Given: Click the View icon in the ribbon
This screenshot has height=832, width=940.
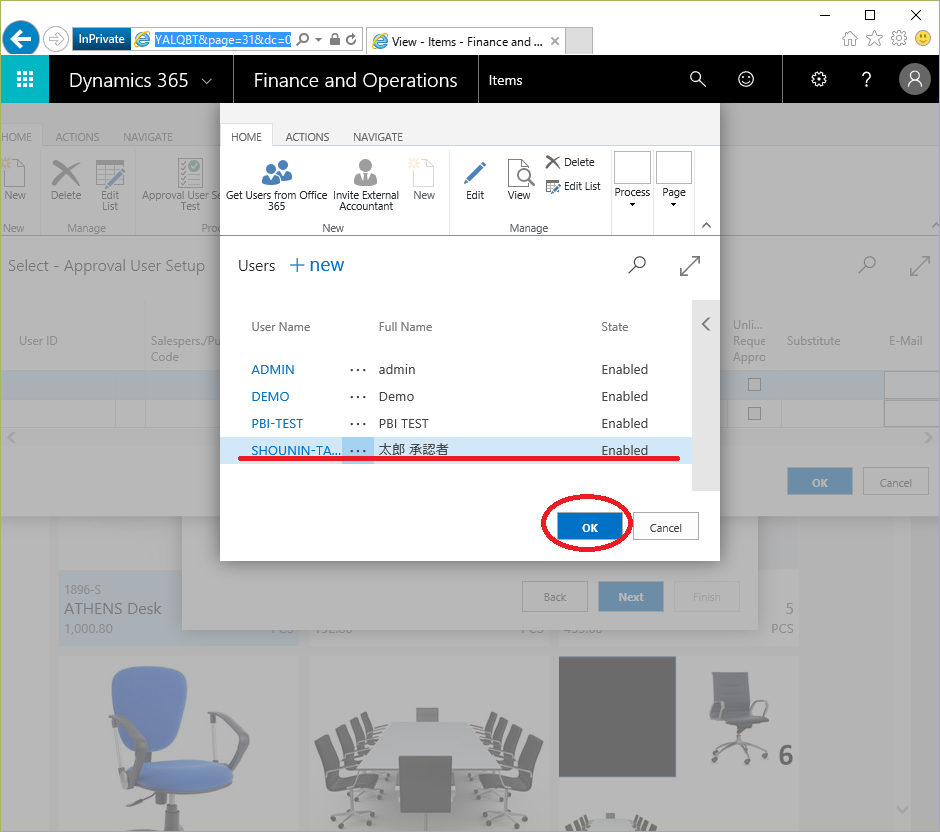Looking at the screenshot, I should click(x=519, y=180).
